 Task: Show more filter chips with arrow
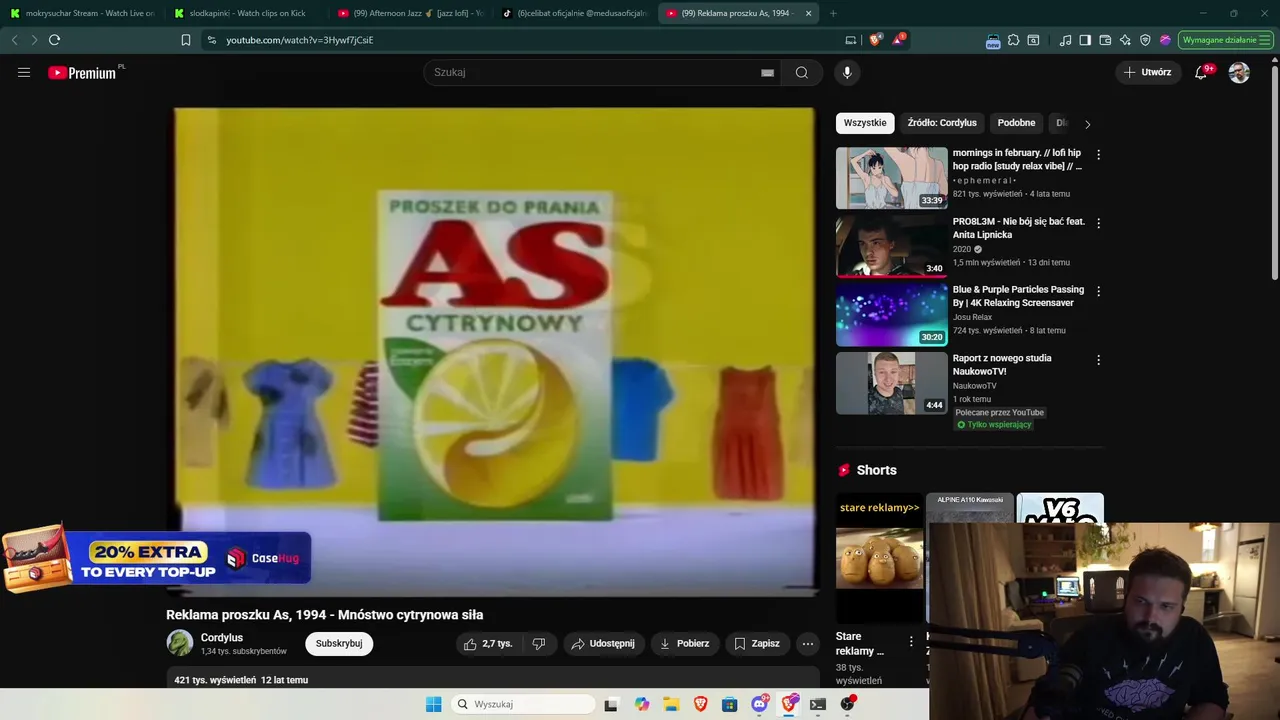pyautogui.click(x=1087, y=124)
